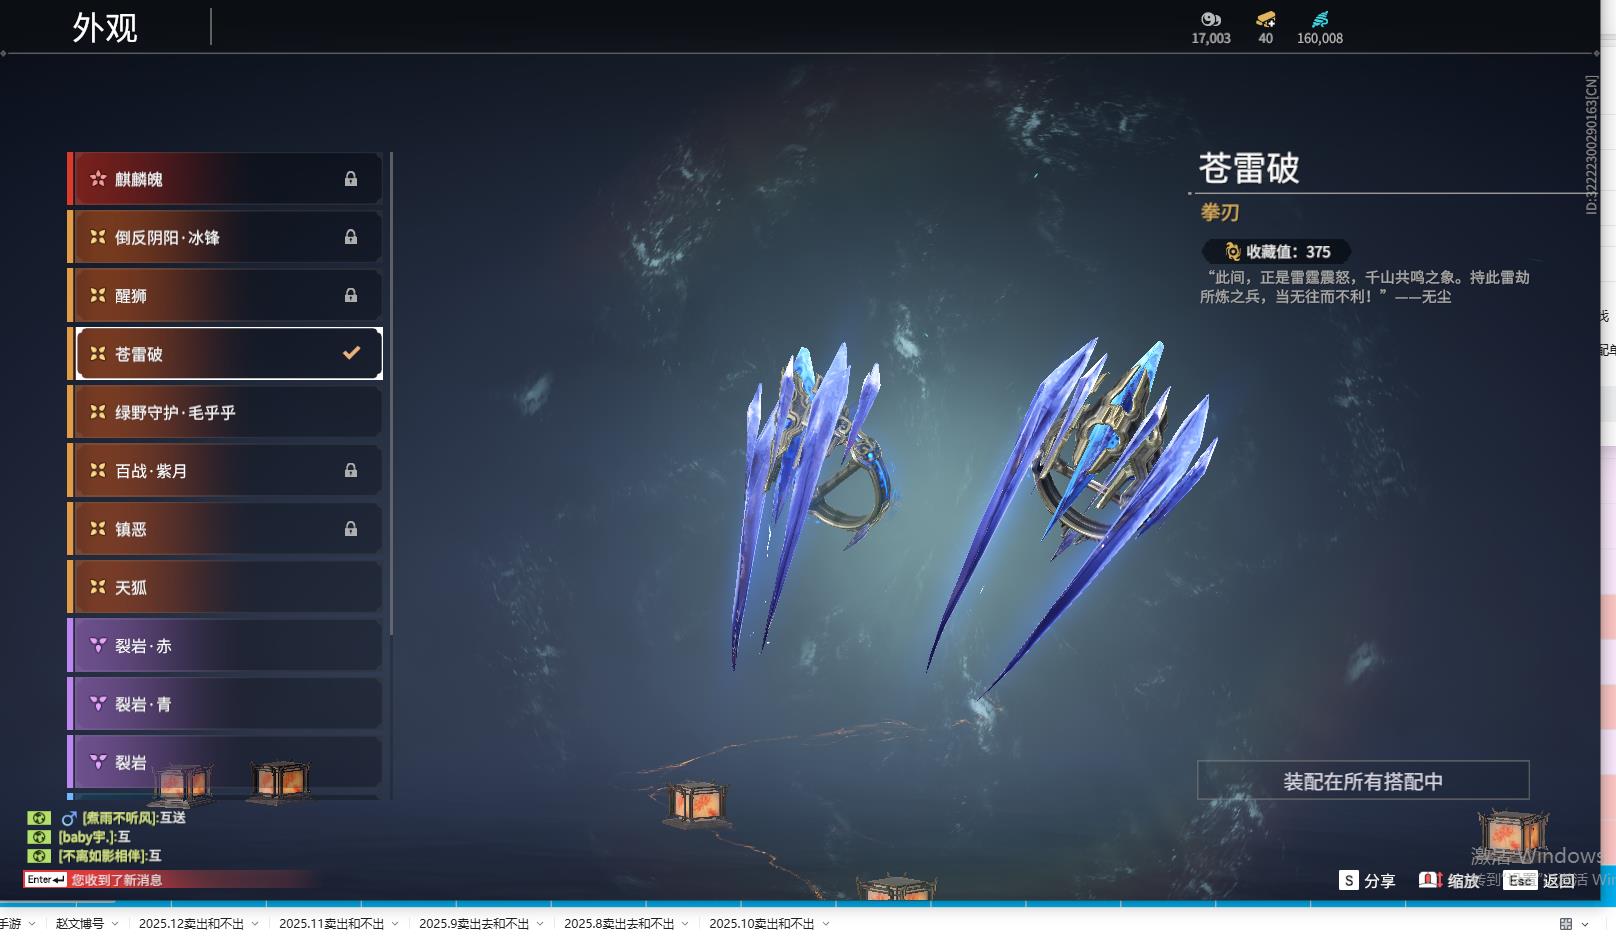The width and height of the screenshot is (1616, 939).
Task: Open the 2025.10卖出和不出 tab dropdown arrow
Action: (x=826, y=924)
